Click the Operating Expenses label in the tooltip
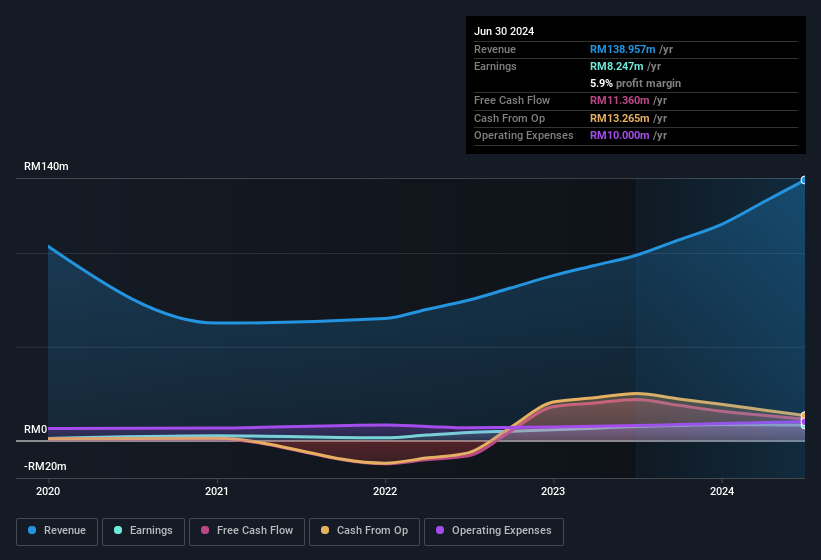Viewport: 821px width, 560px height. 524,136
